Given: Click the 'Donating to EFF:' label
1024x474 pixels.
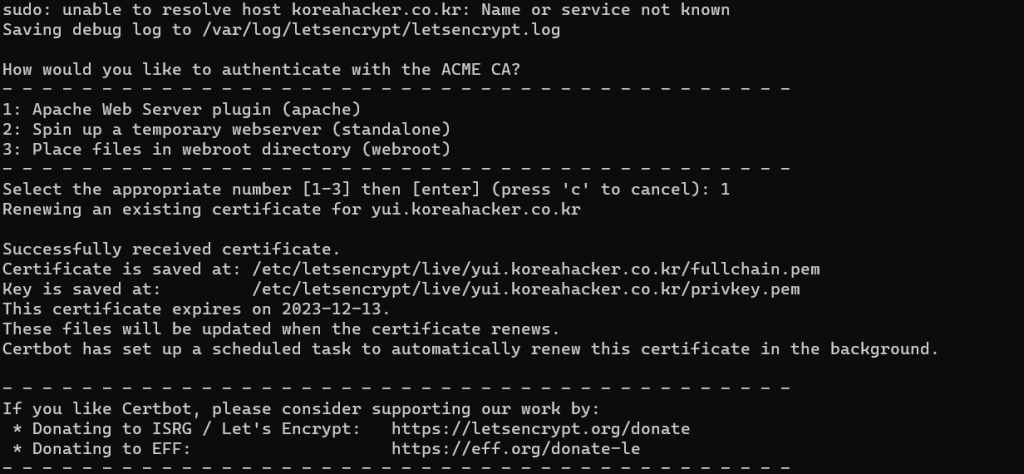Looking at the screenshot, I should (102, 449).
